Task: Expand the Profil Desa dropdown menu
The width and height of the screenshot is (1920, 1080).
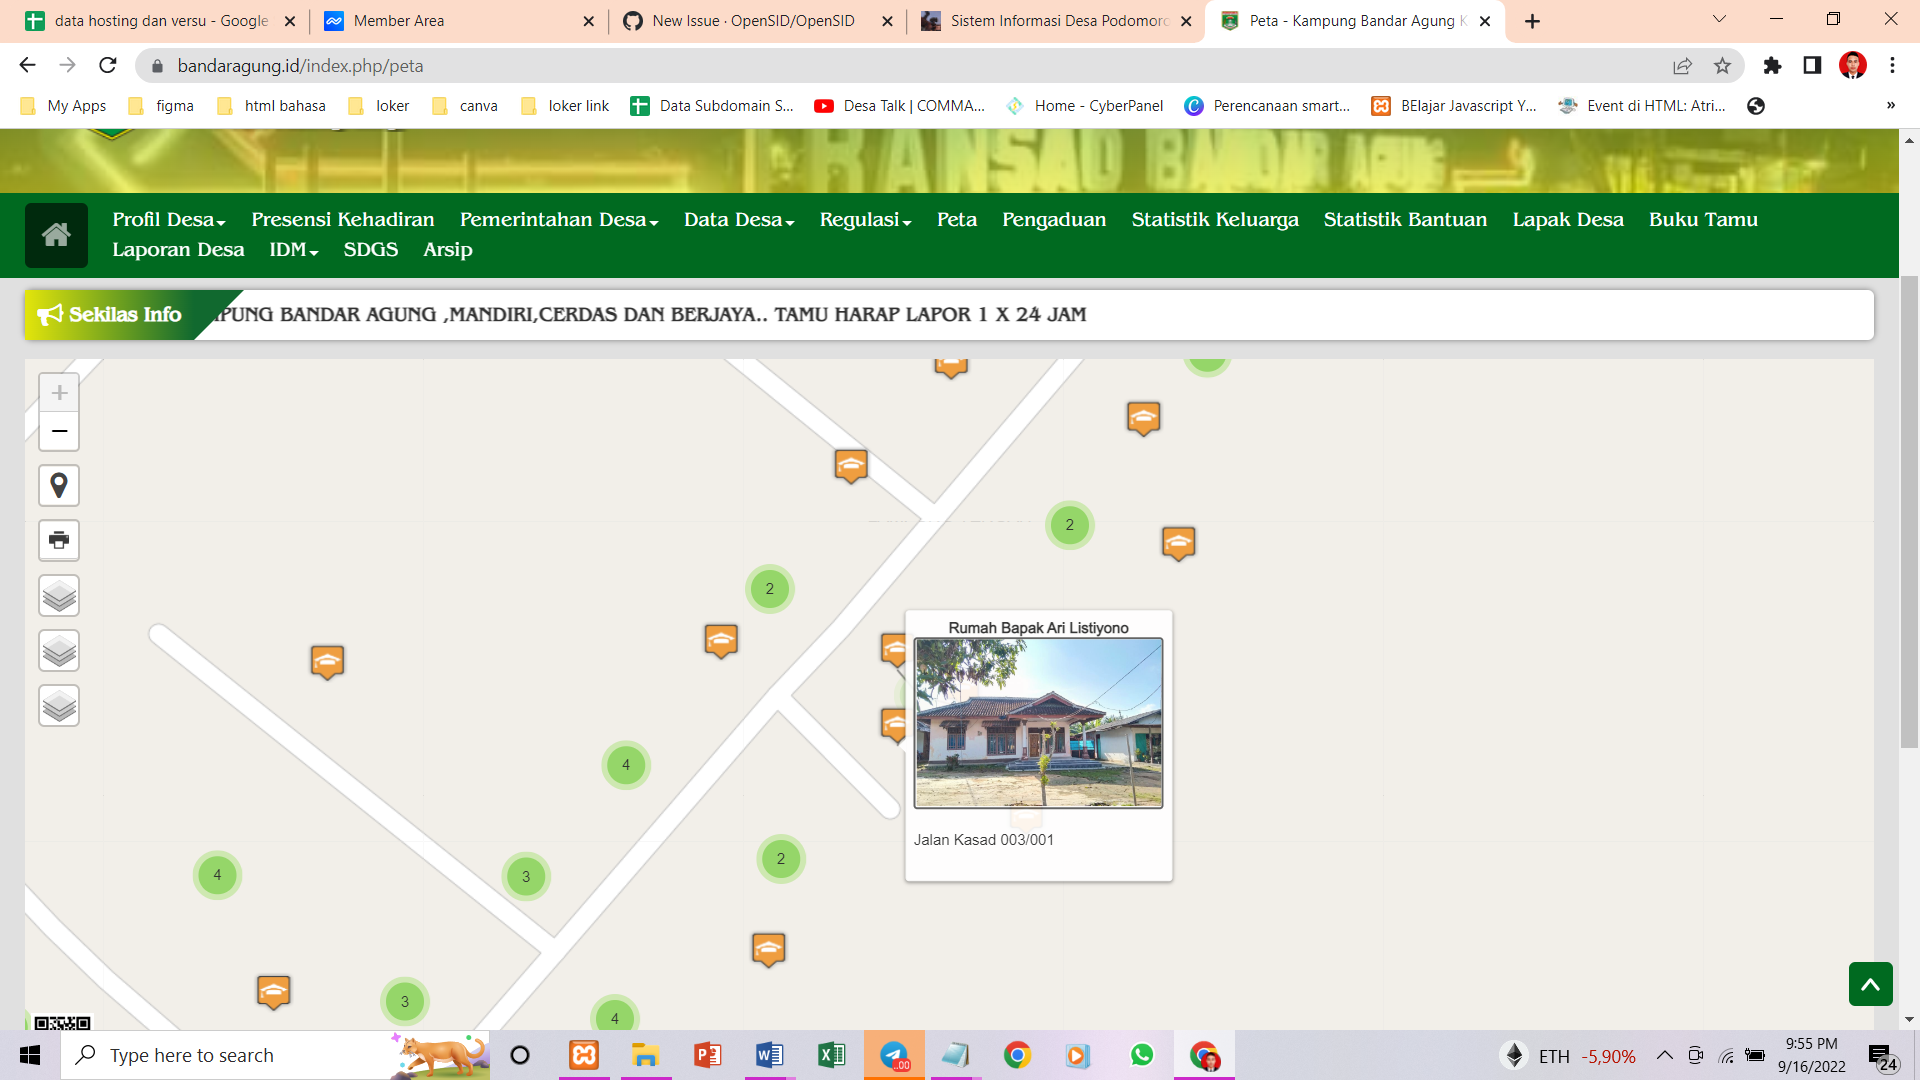Action: click(168, 219)
